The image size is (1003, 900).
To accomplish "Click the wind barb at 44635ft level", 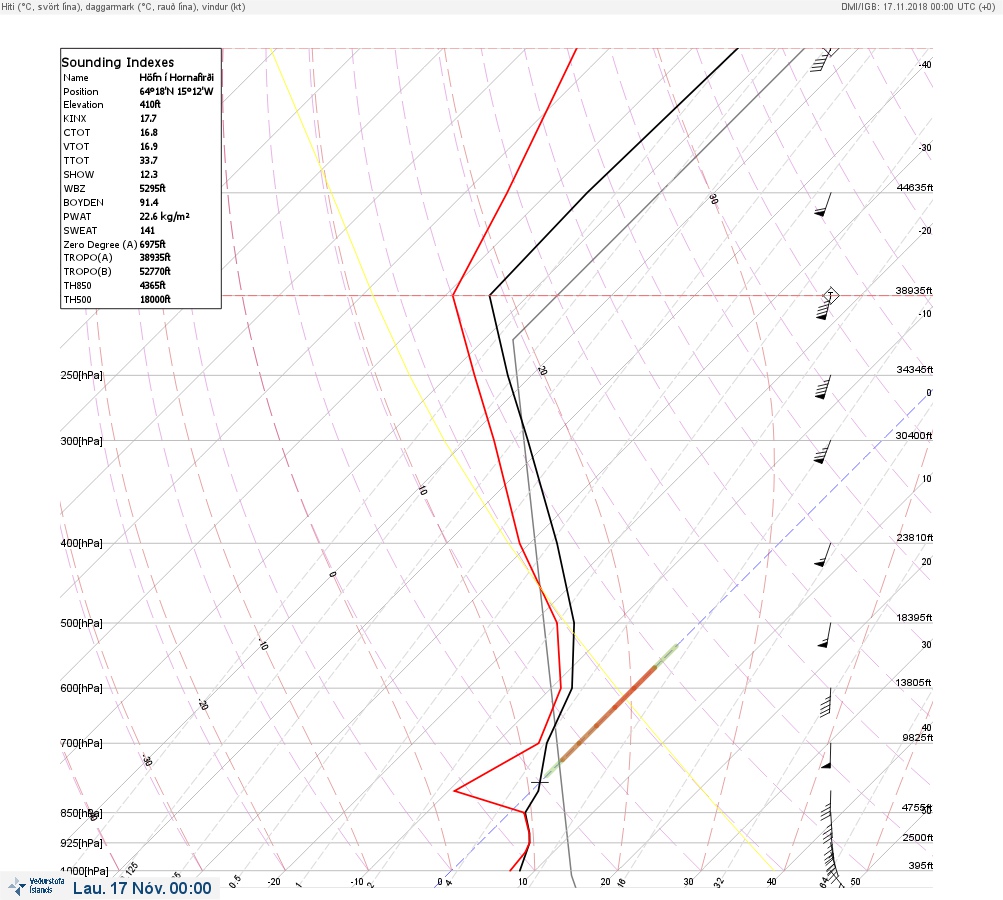I will (x=823, y=205).
